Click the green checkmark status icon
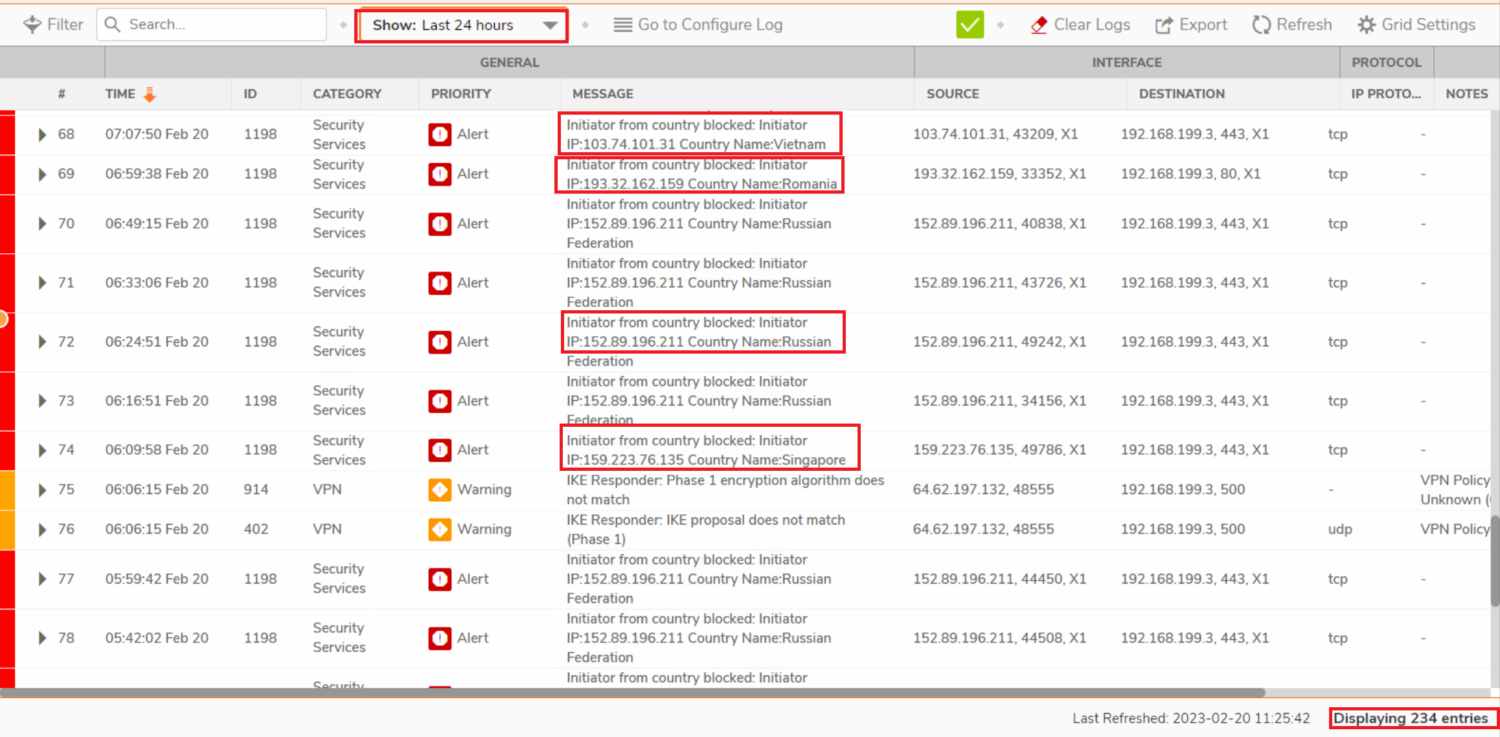The width and height of the screenshot is (1500, 737). click(969, 25)
